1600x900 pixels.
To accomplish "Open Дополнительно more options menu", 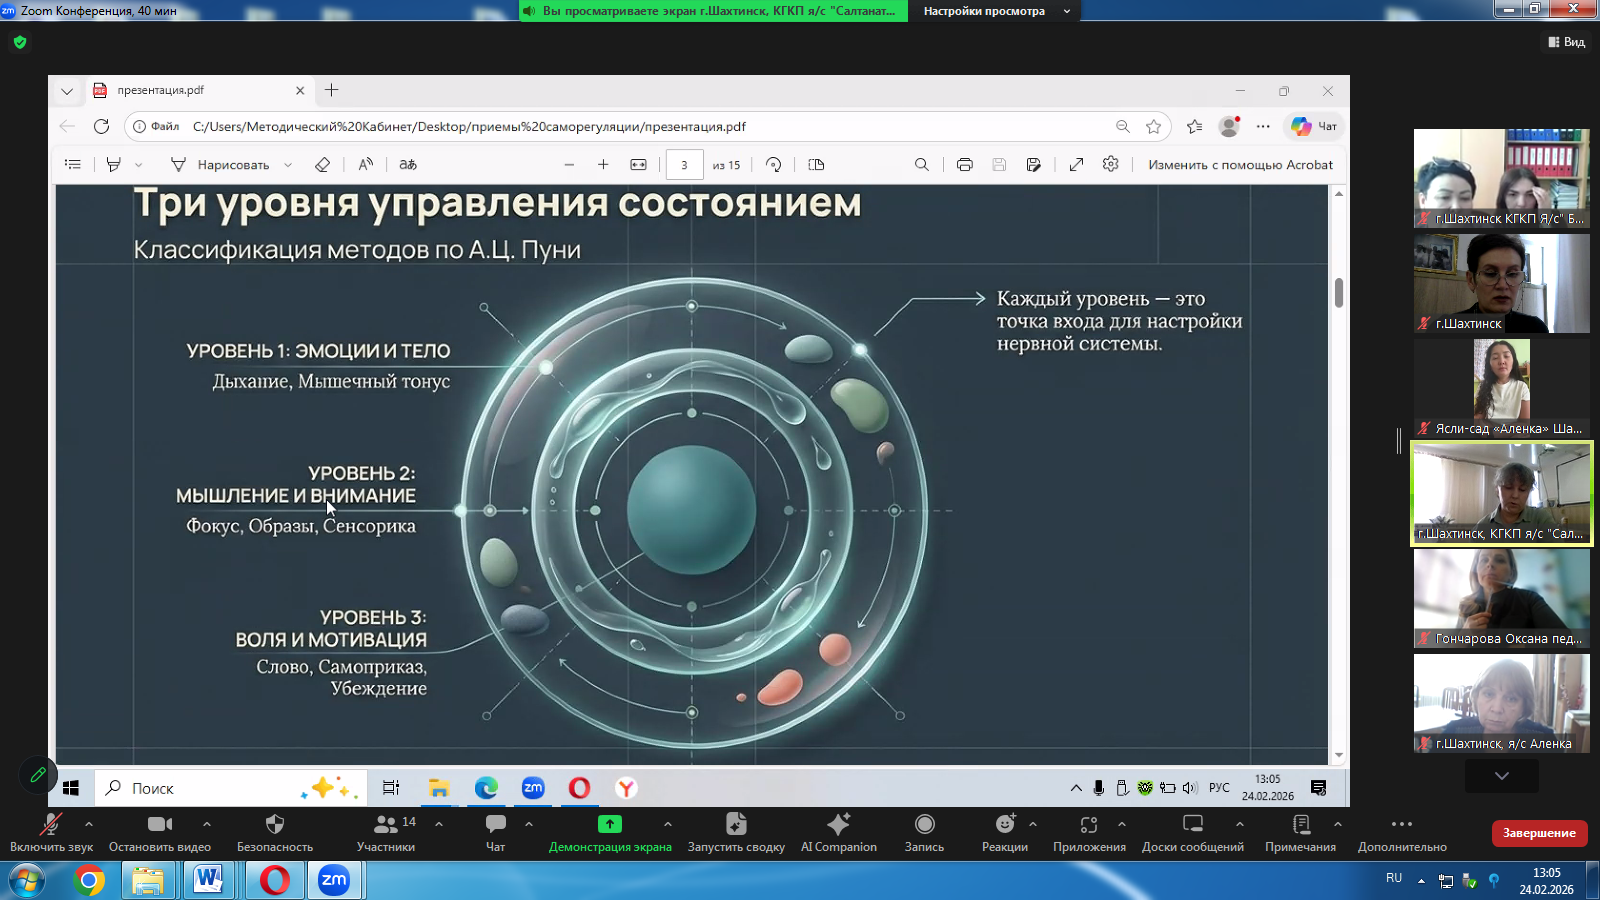I will [1401, 832].
